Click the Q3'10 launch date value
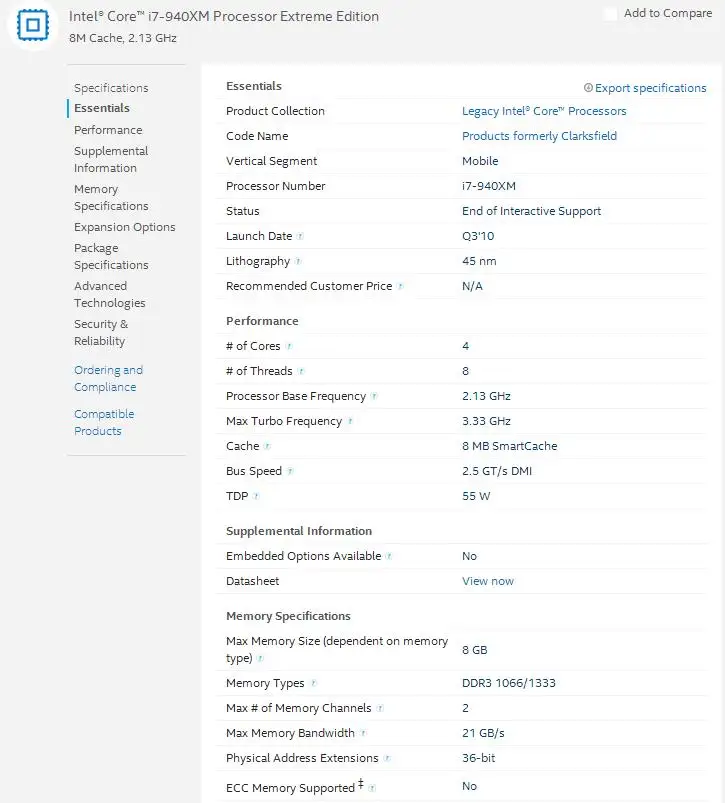The height and width of the screenshot is (803, 725). tap(478, 236)
